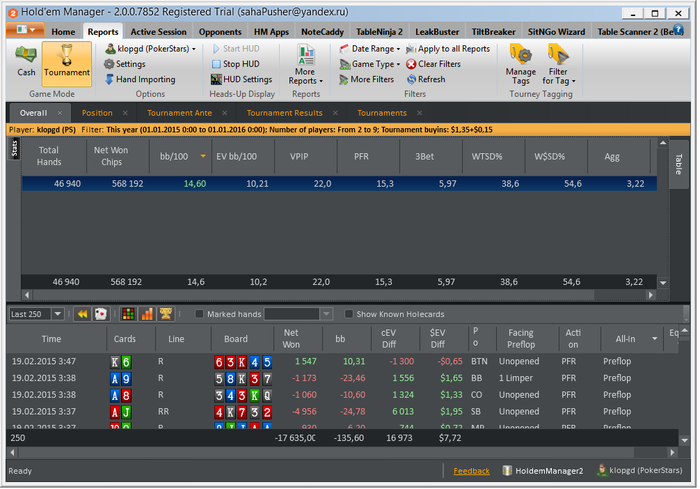The height and width of the screenshot is (489, 700).
Task: Open Hand Importing option
Action: click(x=140, y=79)
